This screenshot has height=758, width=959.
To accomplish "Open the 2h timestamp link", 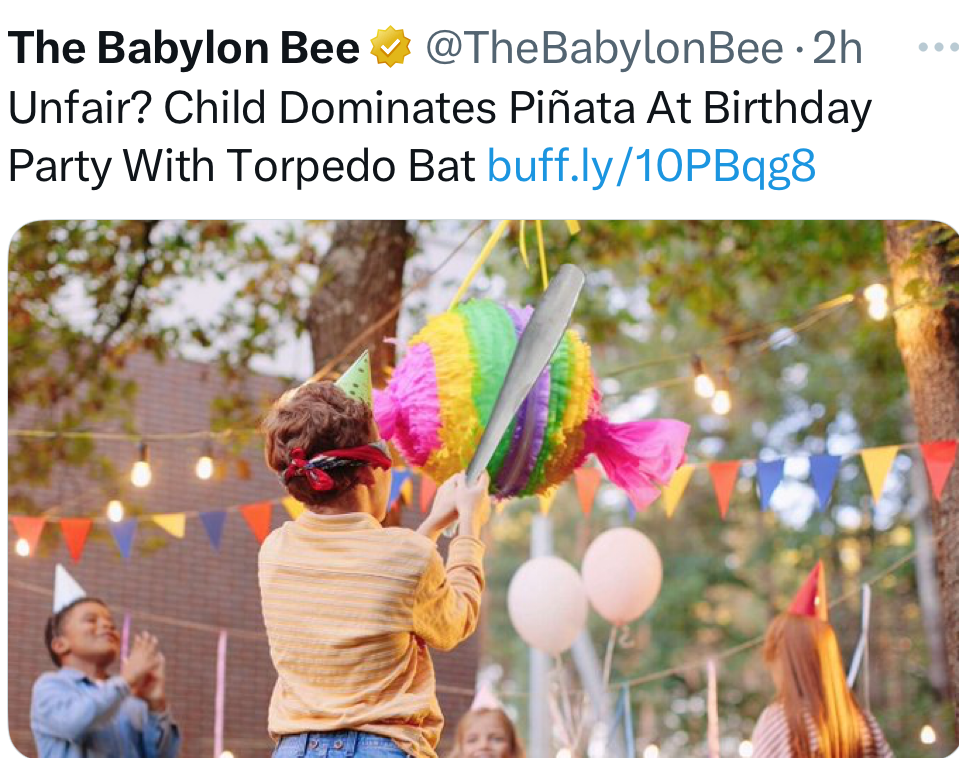I will (x=837, y=48).
